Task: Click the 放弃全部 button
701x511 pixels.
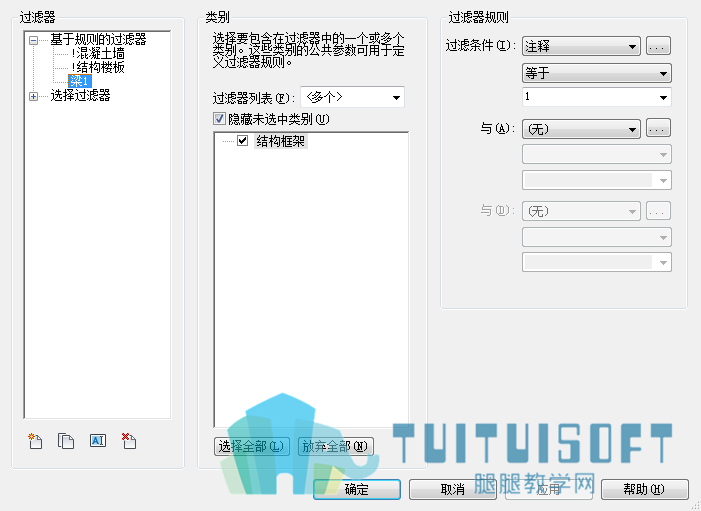Action: [x=335, y=446]
